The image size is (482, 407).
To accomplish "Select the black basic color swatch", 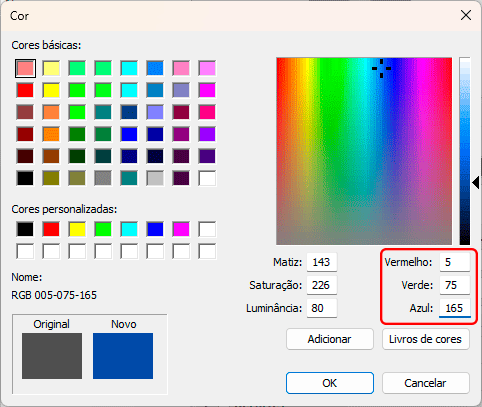I will (x=25, y=178).
